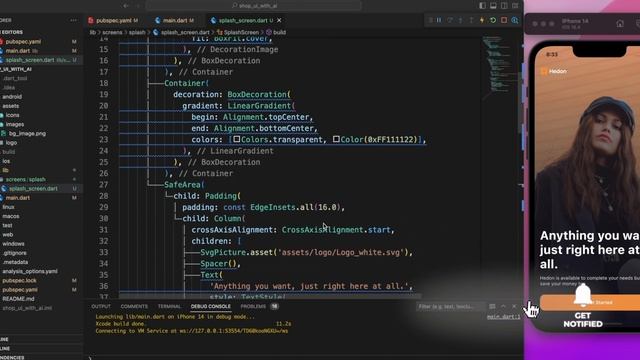Open the Comments panel tab
The height and width of the screenshot is (360, 640).
point(134,306)
